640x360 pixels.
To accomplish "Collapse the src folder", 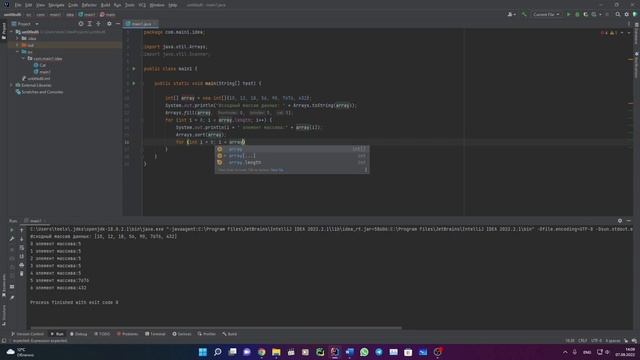I will pos(18,52).
